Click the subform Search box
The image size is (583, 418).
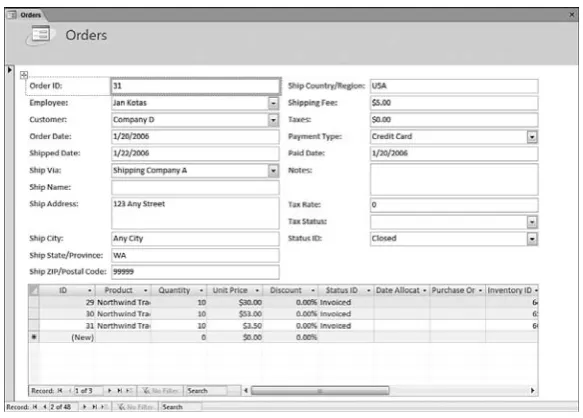pos(206,391)
